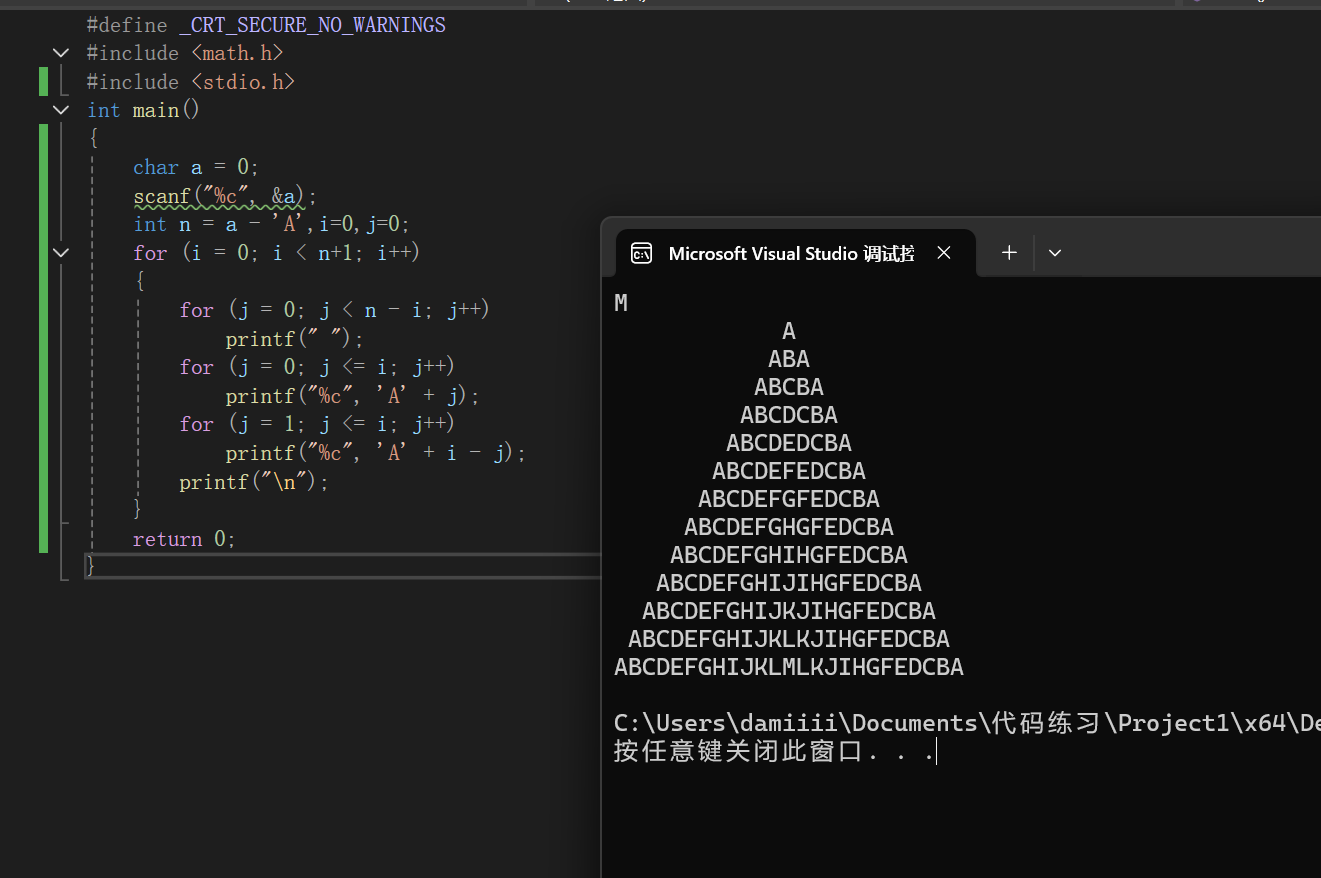Viewport: 1321px width, 878px height.
Task: Click the #define _CRT_SECURE_NO_WARNINGS line
Action: [266, 25]
